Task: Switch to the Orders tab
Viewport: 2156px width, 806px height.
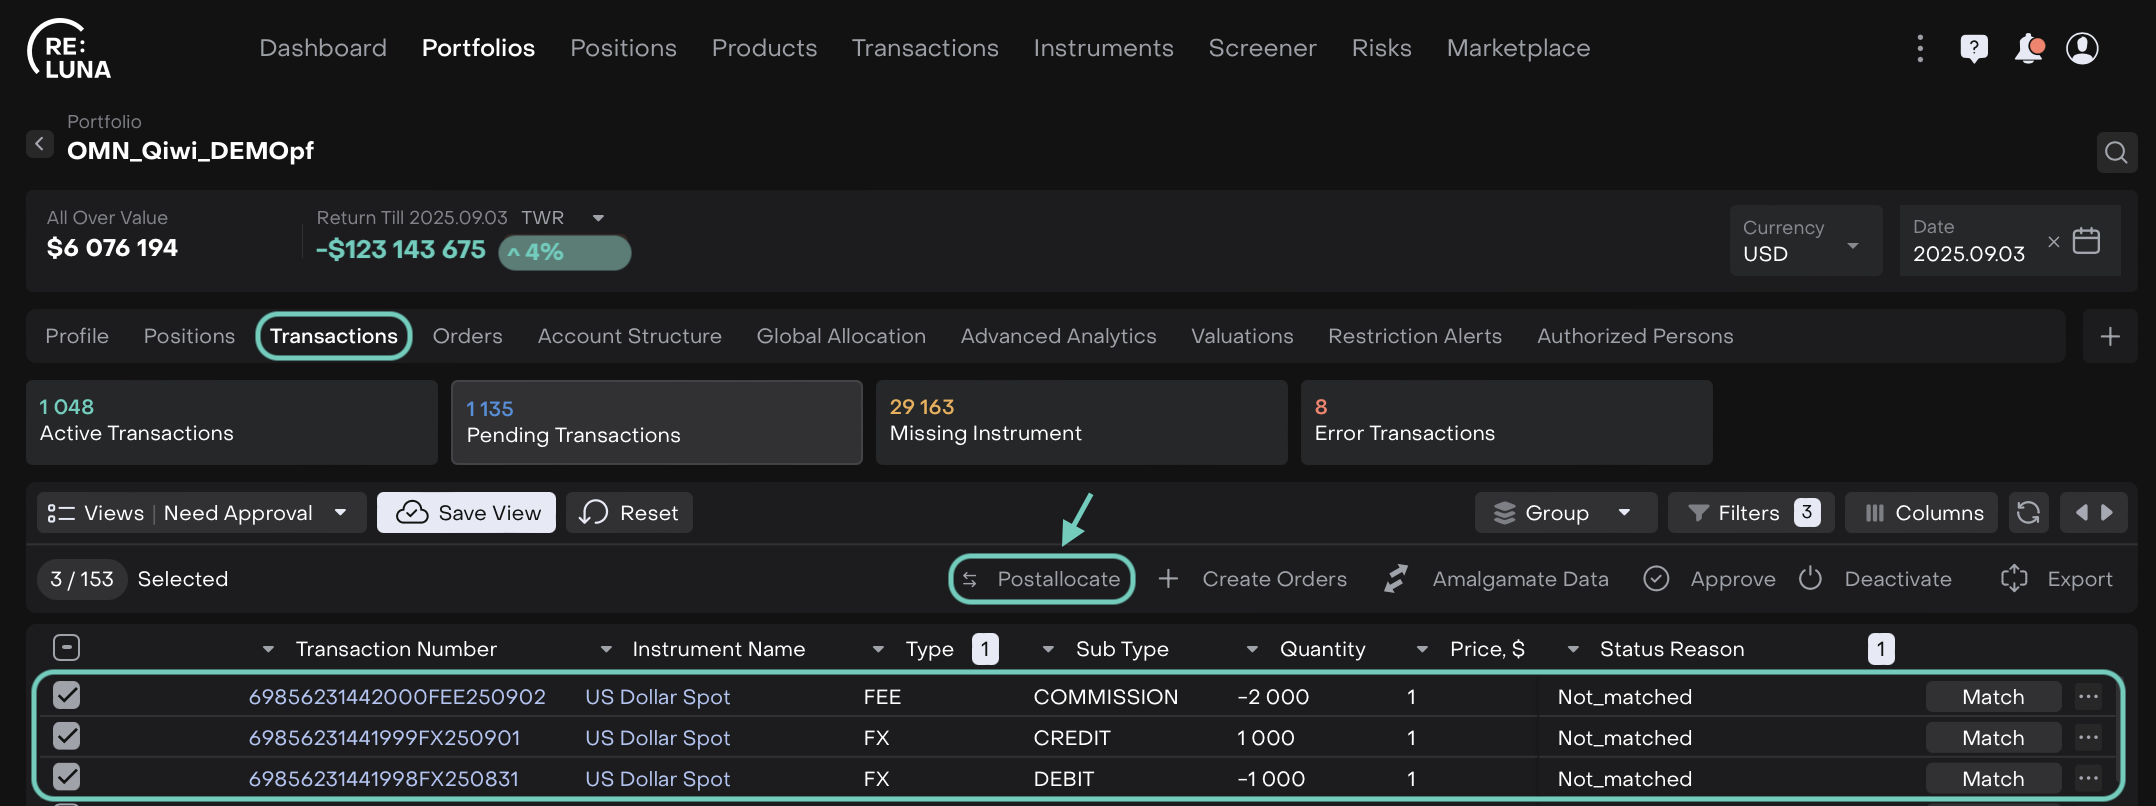Action: [x=467, y=337]
